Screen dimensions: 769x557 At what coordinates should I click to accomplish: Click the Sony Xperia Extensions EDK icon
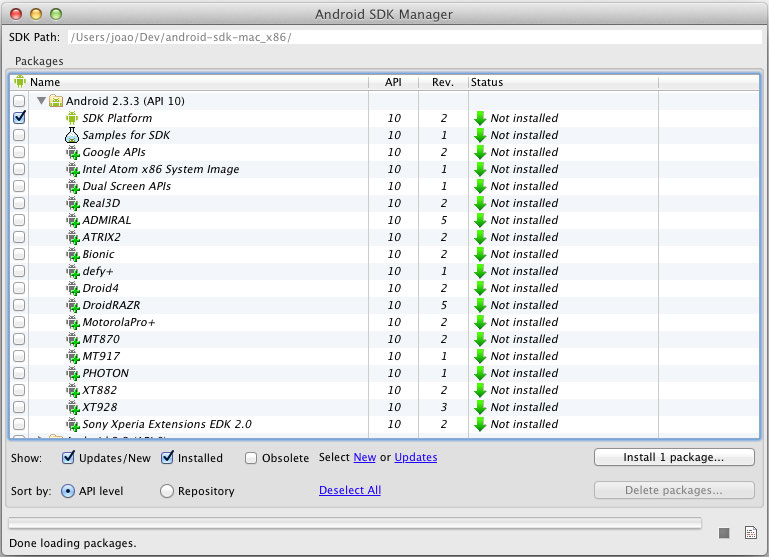pos(72,424)
